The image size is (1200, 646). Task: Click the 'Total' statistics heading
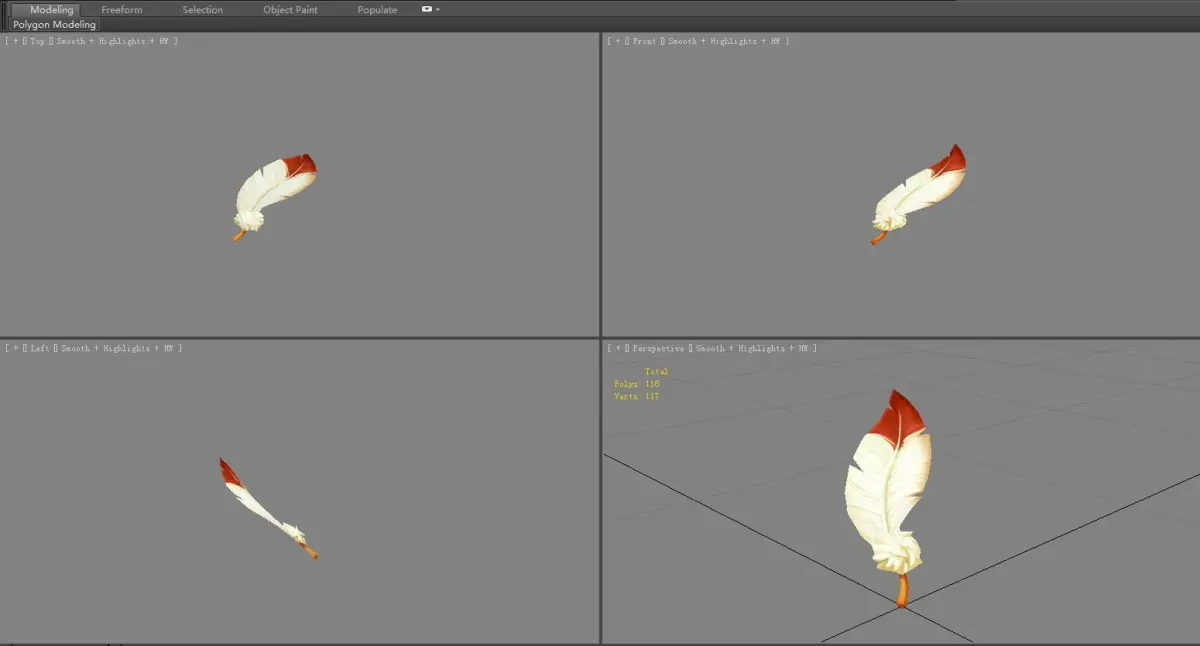pyautogui.click(x=656, y=372)
